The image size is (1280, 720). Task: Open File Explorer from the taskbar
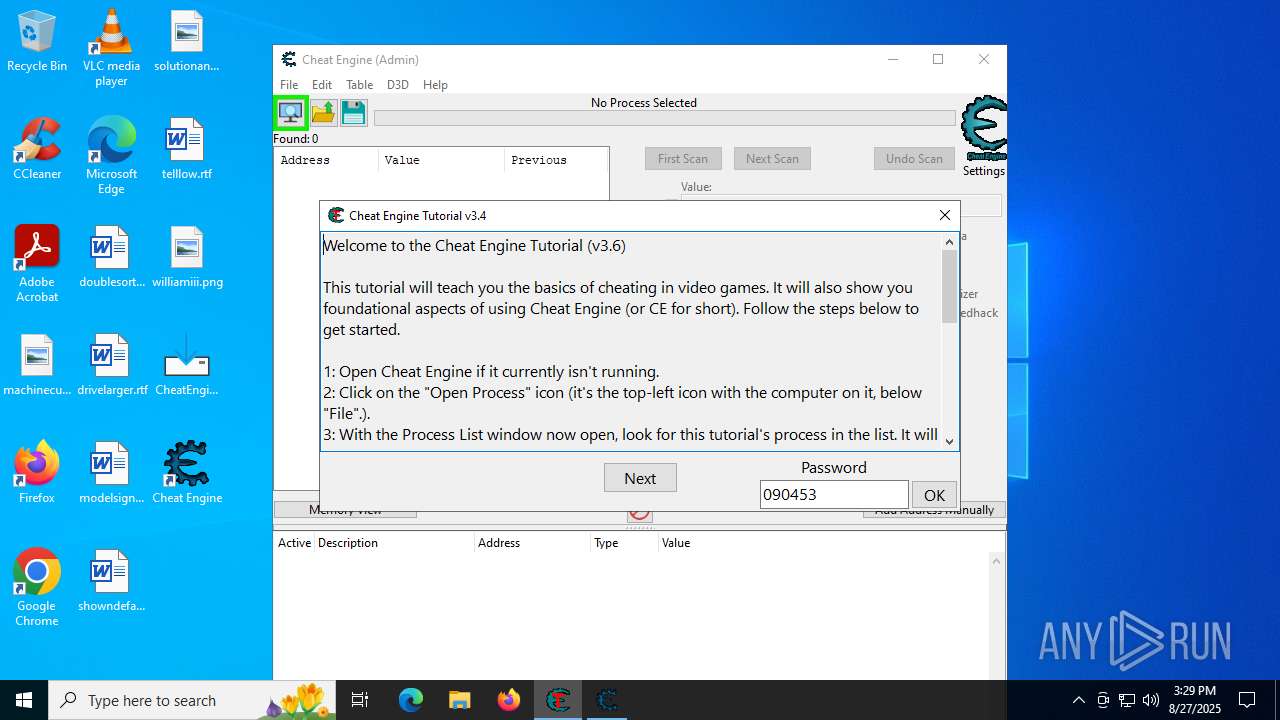(459, 700)
